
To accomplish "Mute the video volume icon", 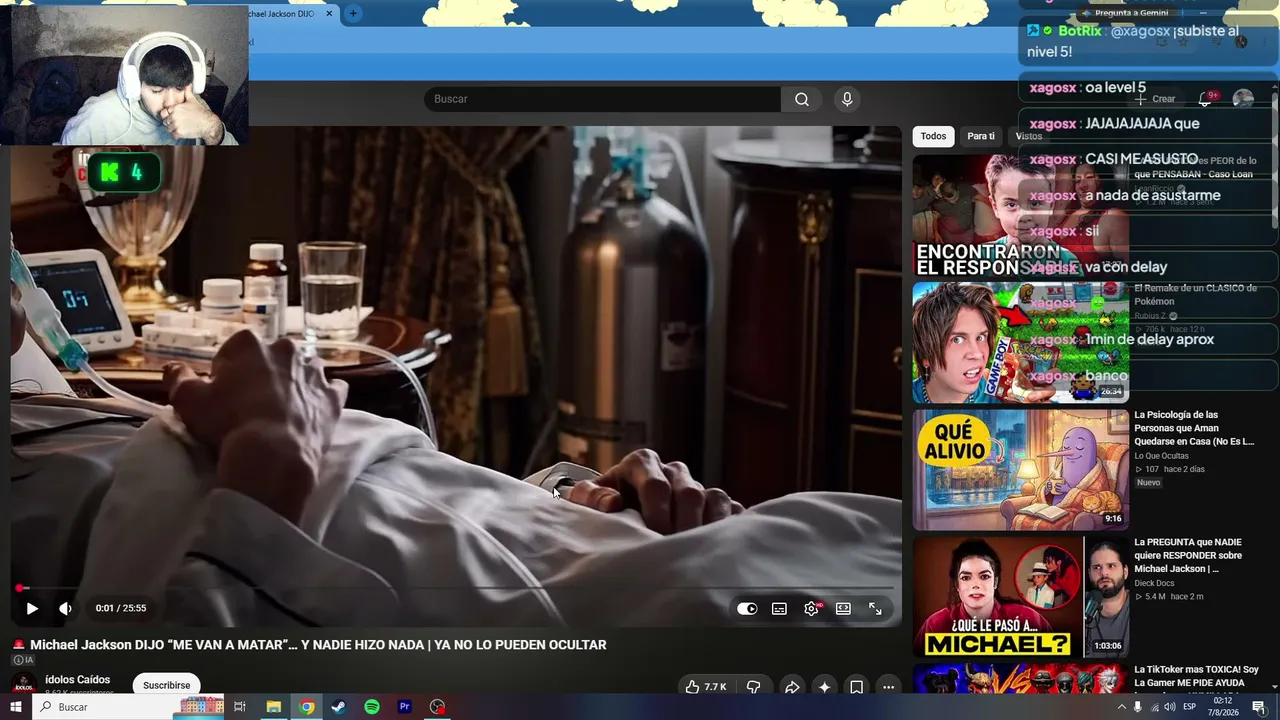I will (x=65, y=608).
